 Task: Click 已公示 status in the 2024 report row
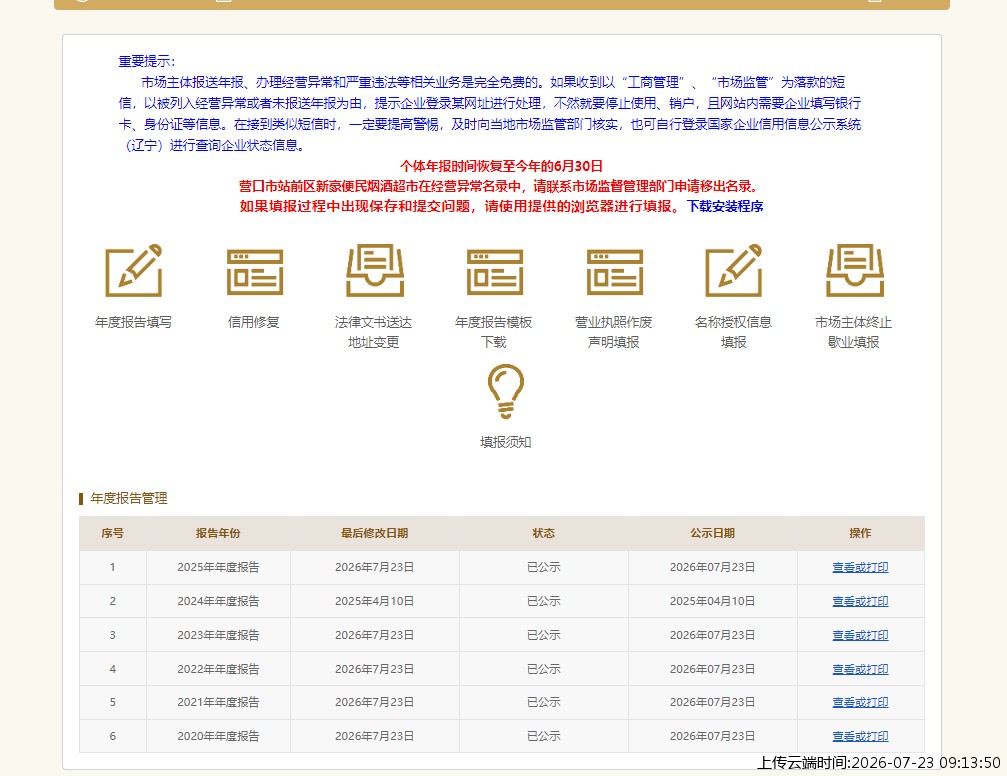(x=543, y=601)
